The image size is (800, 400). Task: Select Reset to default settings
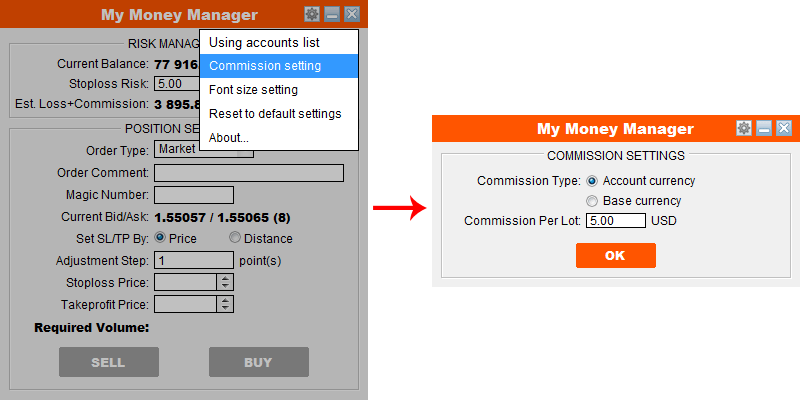tap(279, 113)
